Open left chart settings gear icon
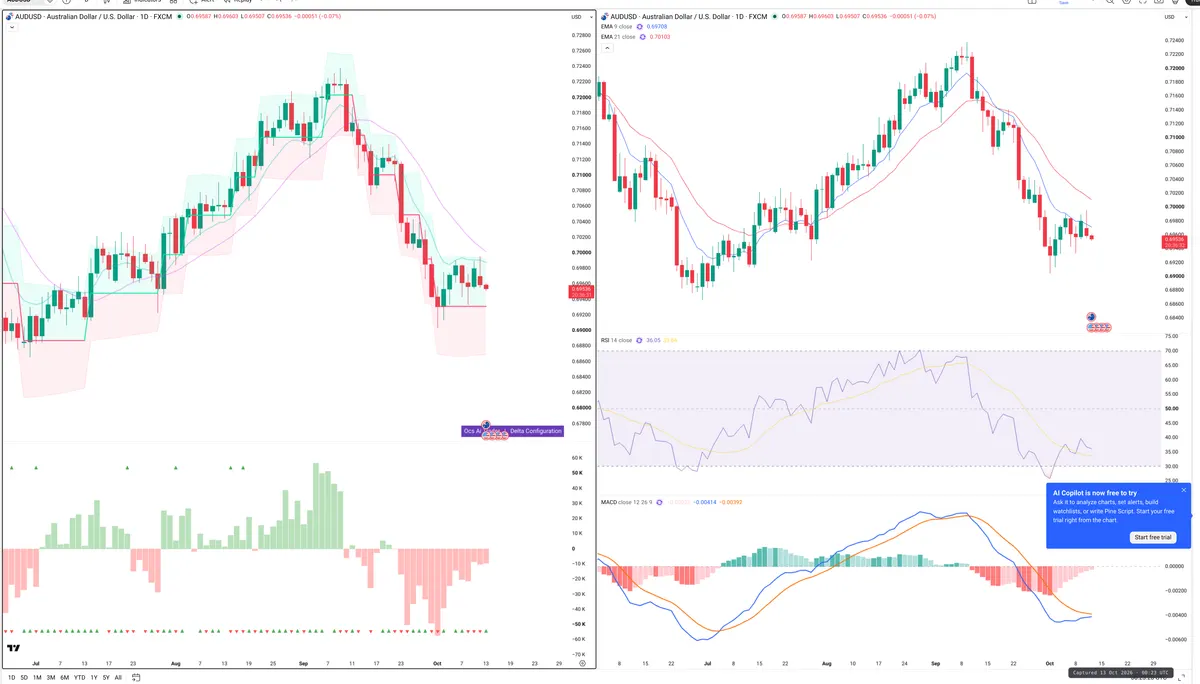This screenshot has width=1200, height=684. 582,663
